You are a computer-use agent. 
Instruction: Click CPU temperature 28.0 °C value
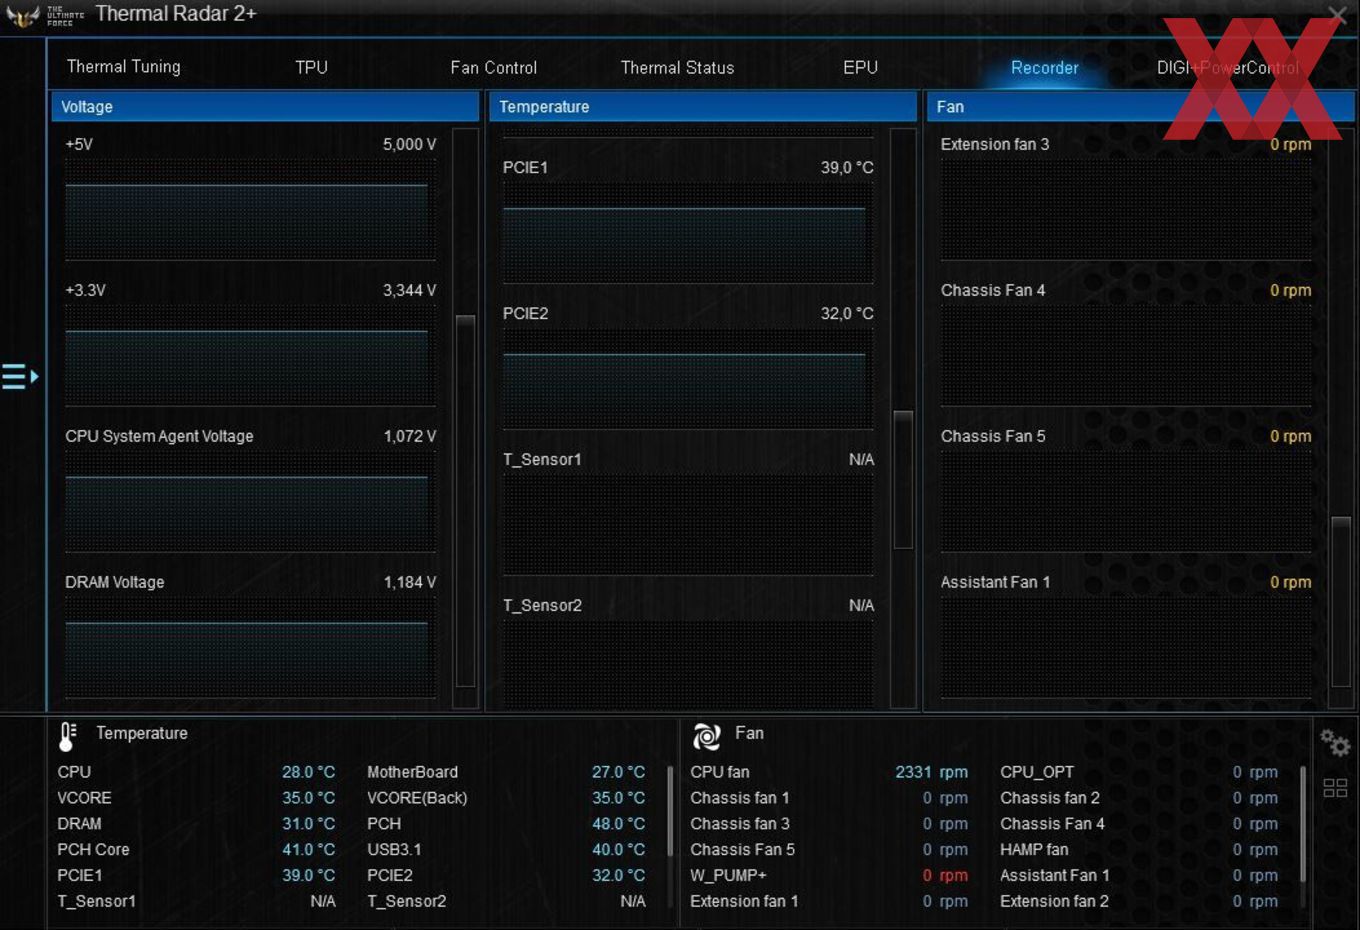[308, 772]
